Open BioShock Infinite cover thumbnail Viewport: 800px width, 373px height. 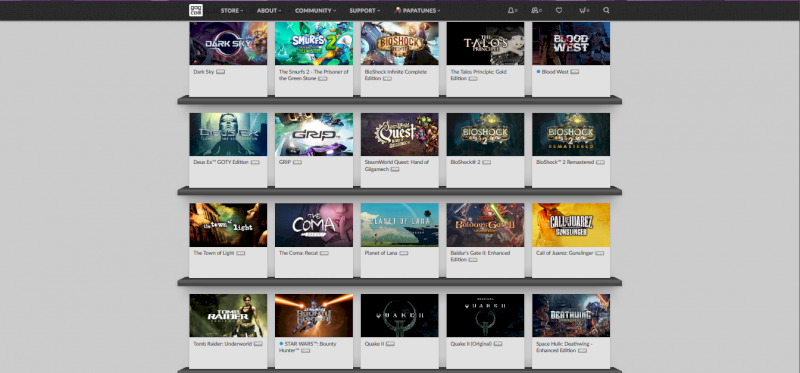pos(399,43)
